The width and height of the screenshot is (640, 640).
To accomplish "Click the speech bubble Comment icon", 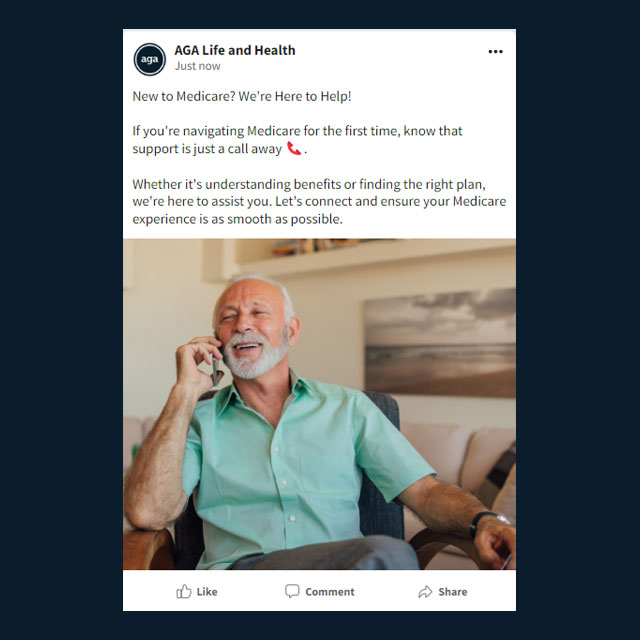I will (x=292, y=592).
